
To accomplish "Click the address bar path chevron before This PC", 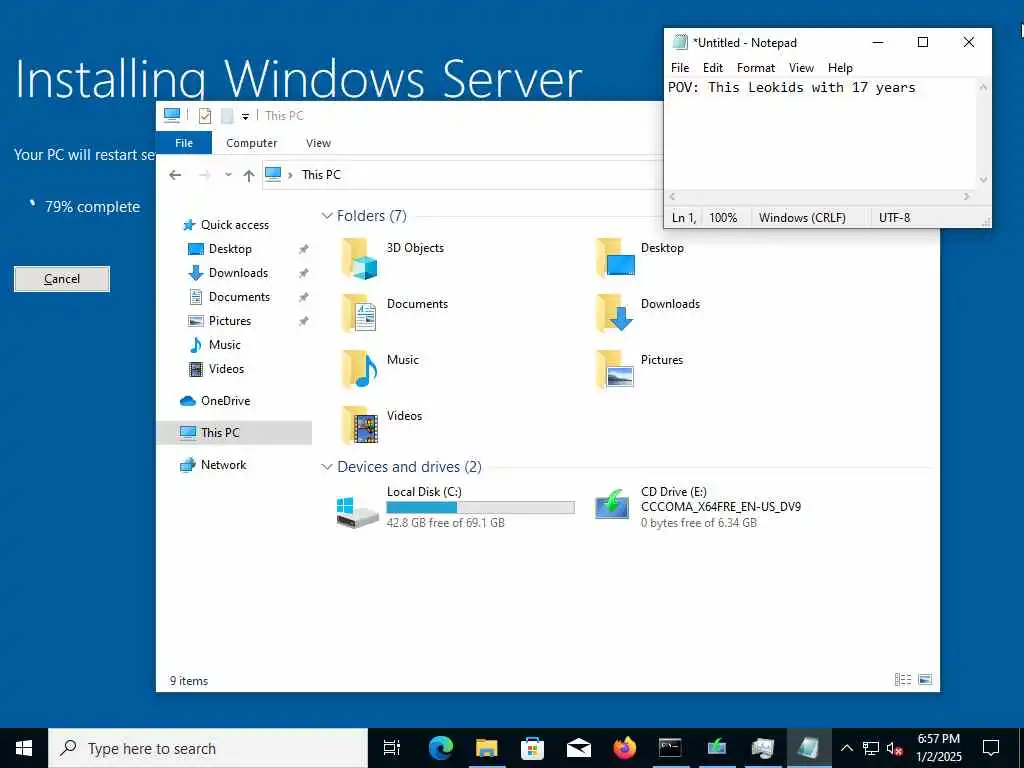I will point(290,175).
